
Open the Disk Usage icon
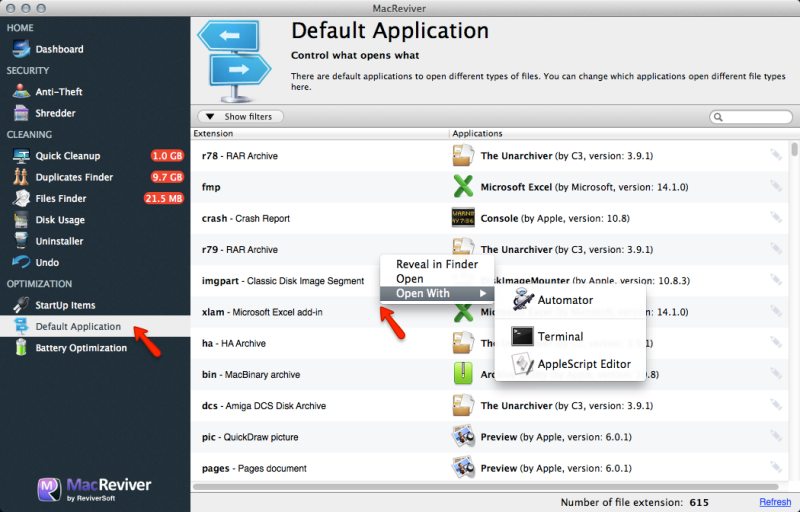click(21, 220)
